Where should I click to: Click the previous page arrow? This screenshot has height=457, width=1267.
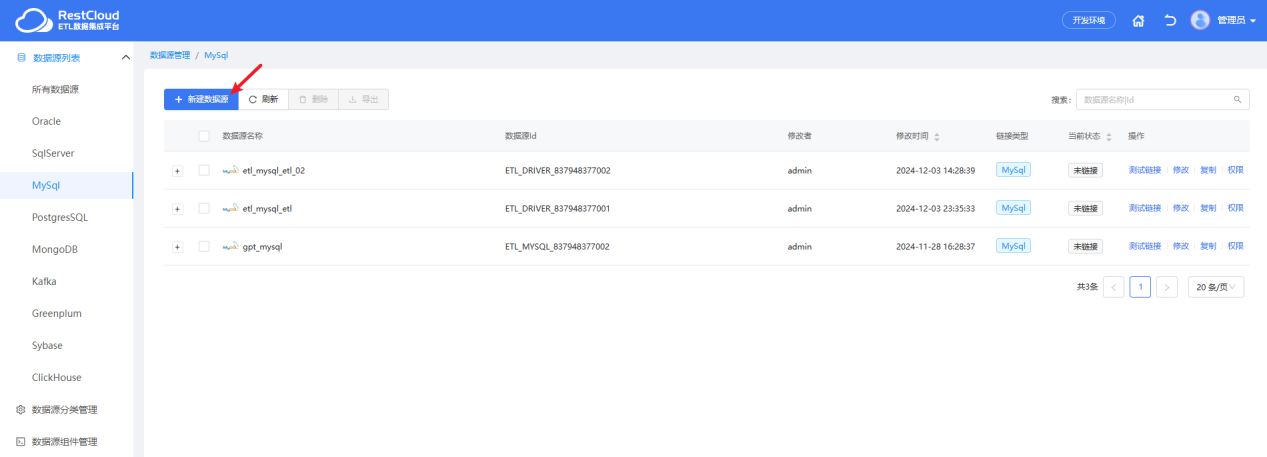coord(1114,287)
